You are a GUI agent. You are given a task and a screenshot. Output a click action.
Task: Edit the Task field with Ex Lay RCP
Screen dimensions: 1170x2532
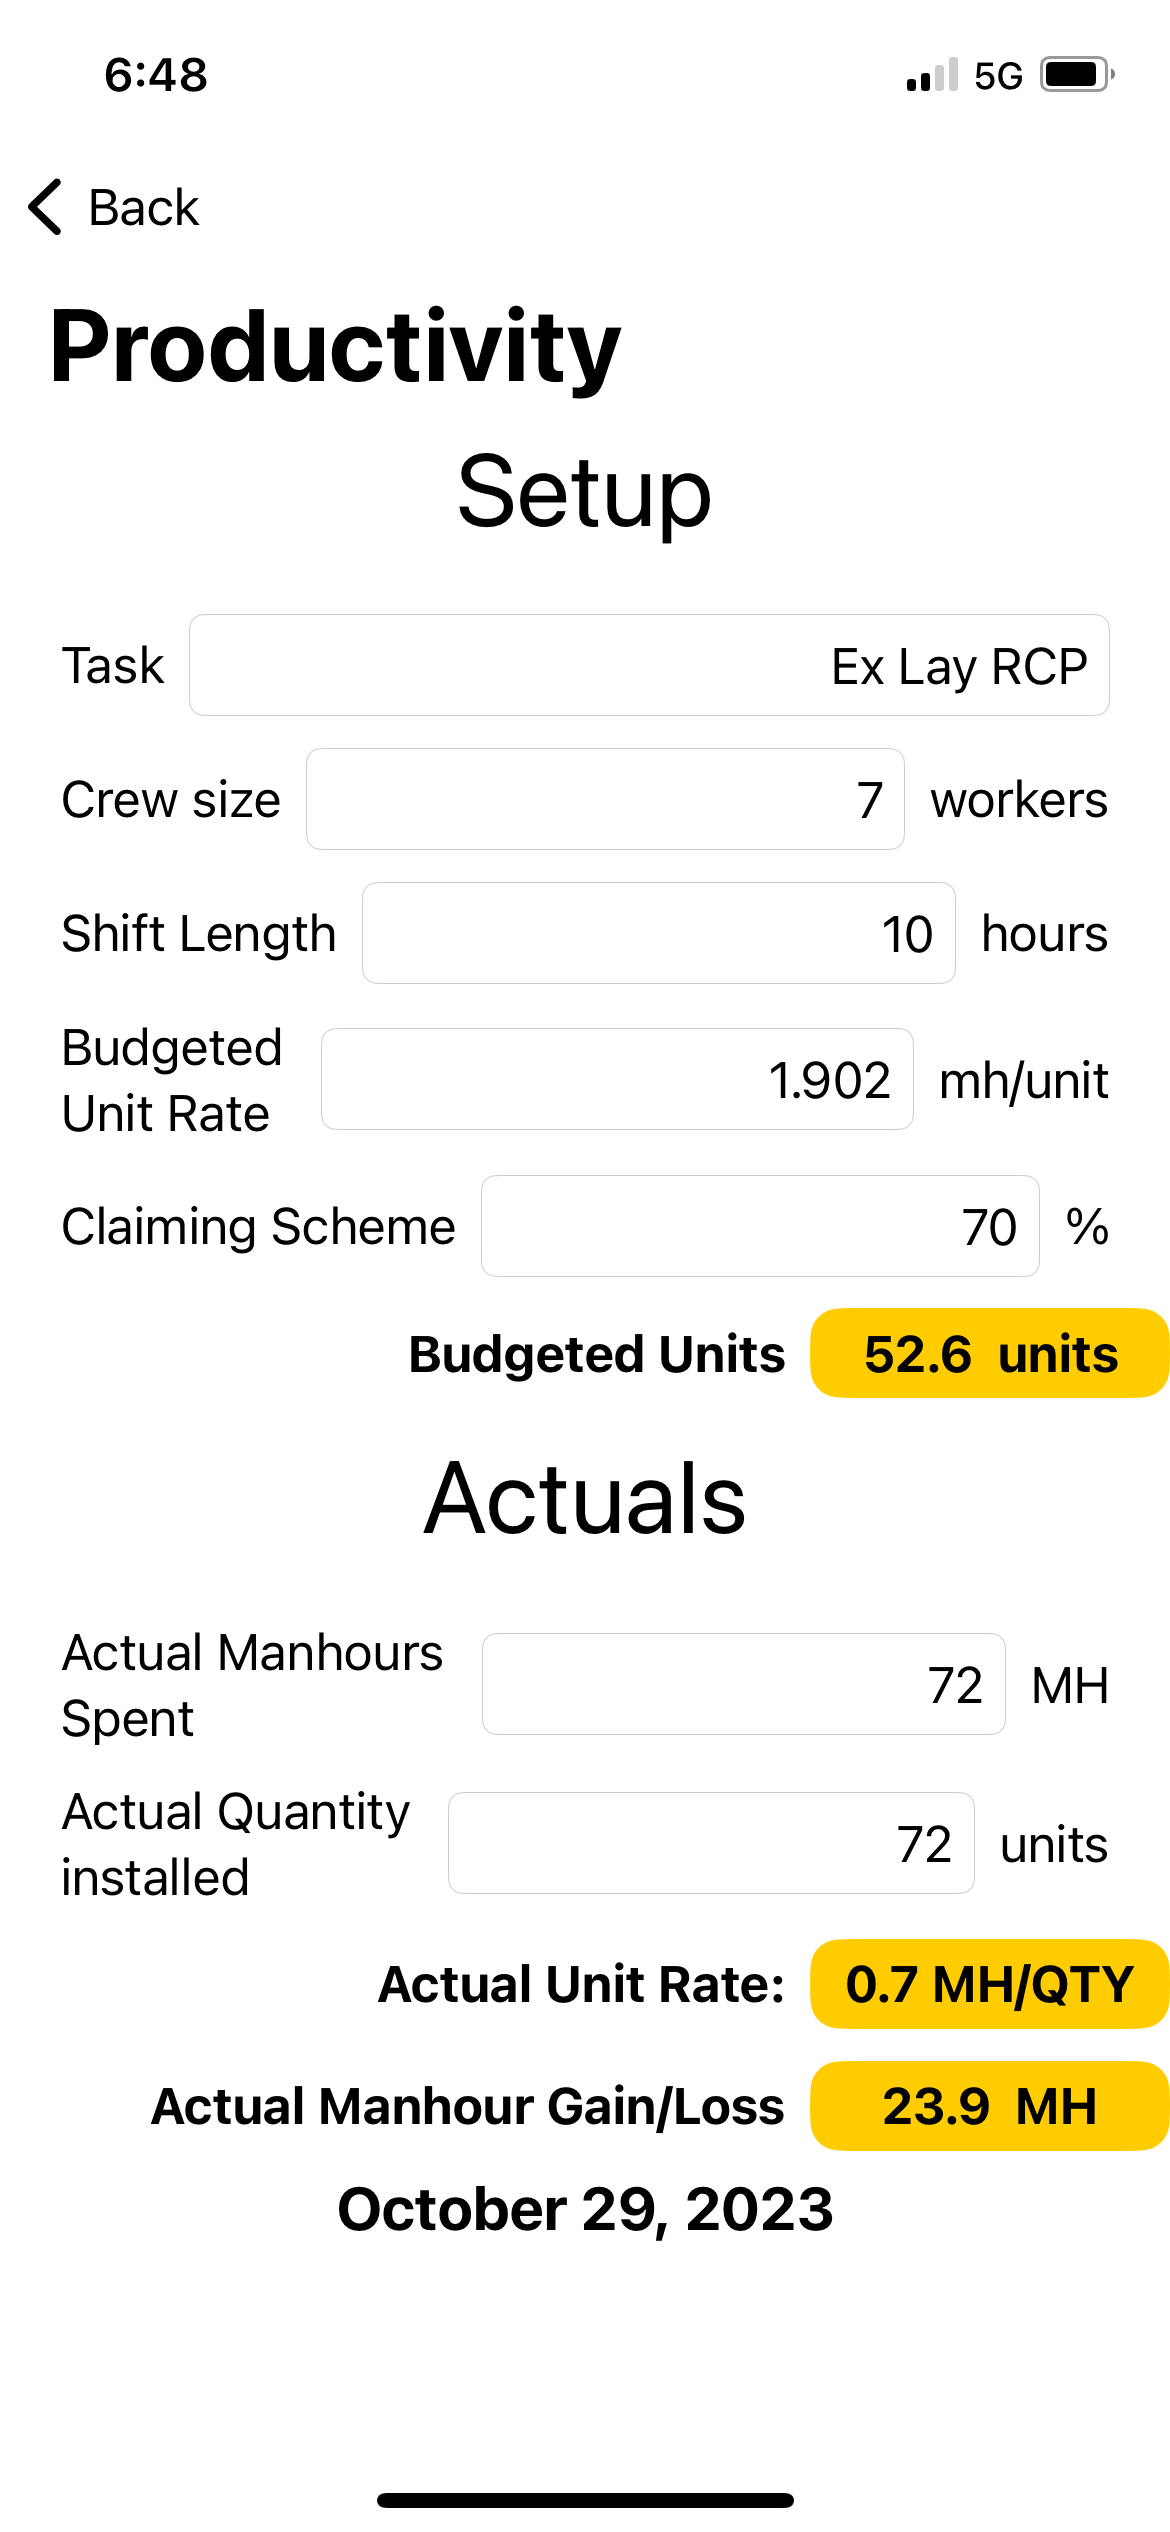click(649, 665)
